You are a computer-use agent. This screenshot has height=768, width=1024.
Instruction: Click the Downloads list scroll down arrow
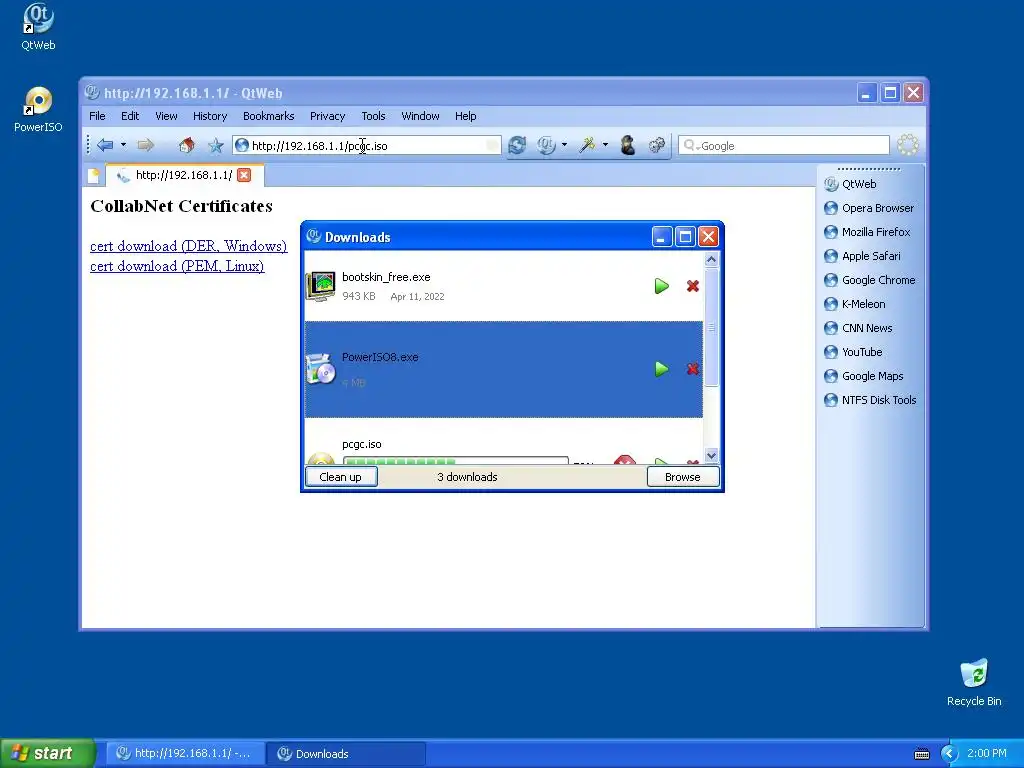pyautogui.click(x=711, y=455)
